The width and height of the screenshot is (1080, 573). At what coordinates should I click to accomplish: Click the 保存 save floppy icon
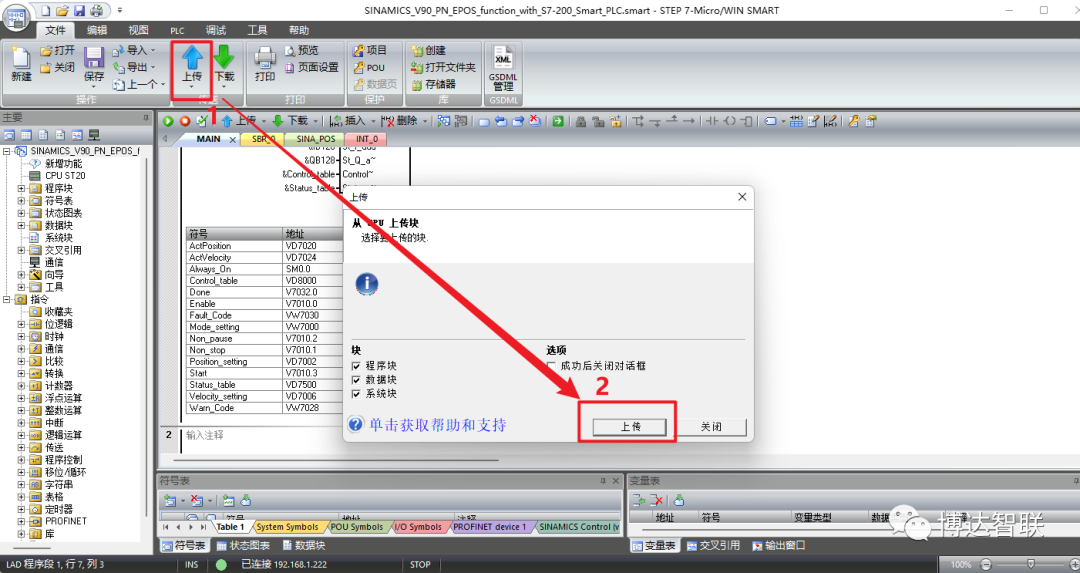(94, 58)
